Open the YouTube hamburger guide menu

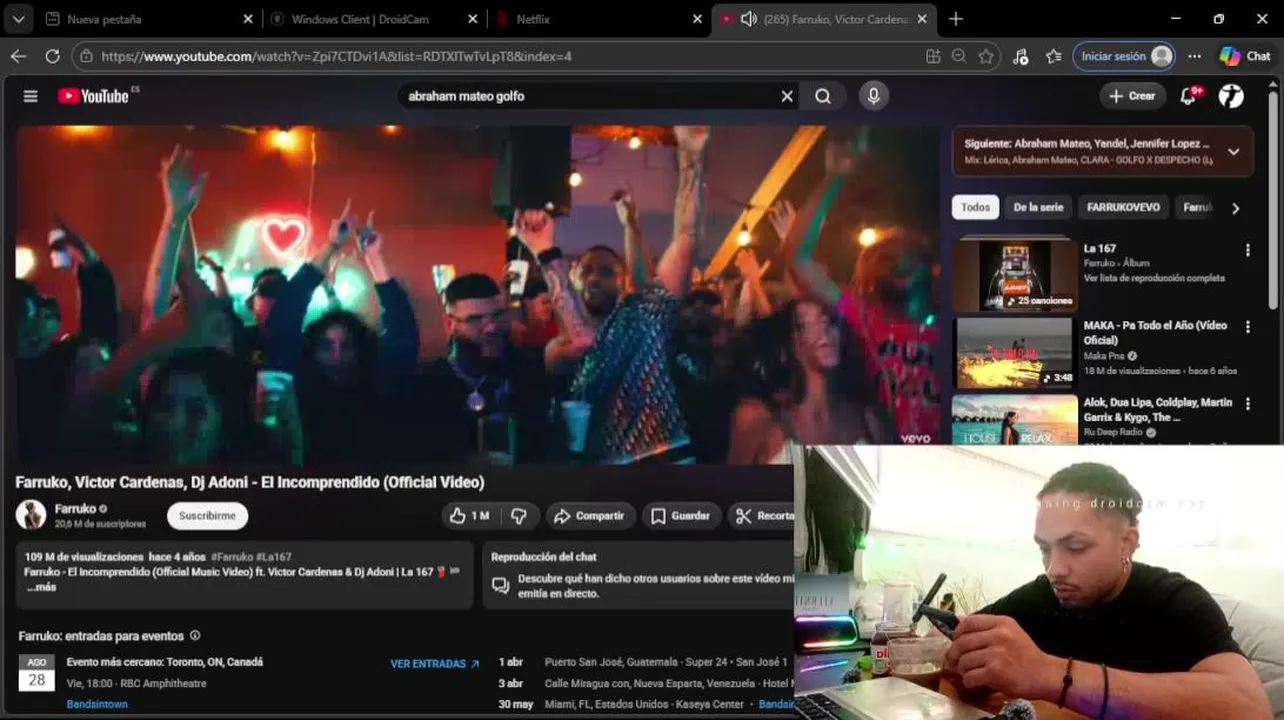pos(30,96)
